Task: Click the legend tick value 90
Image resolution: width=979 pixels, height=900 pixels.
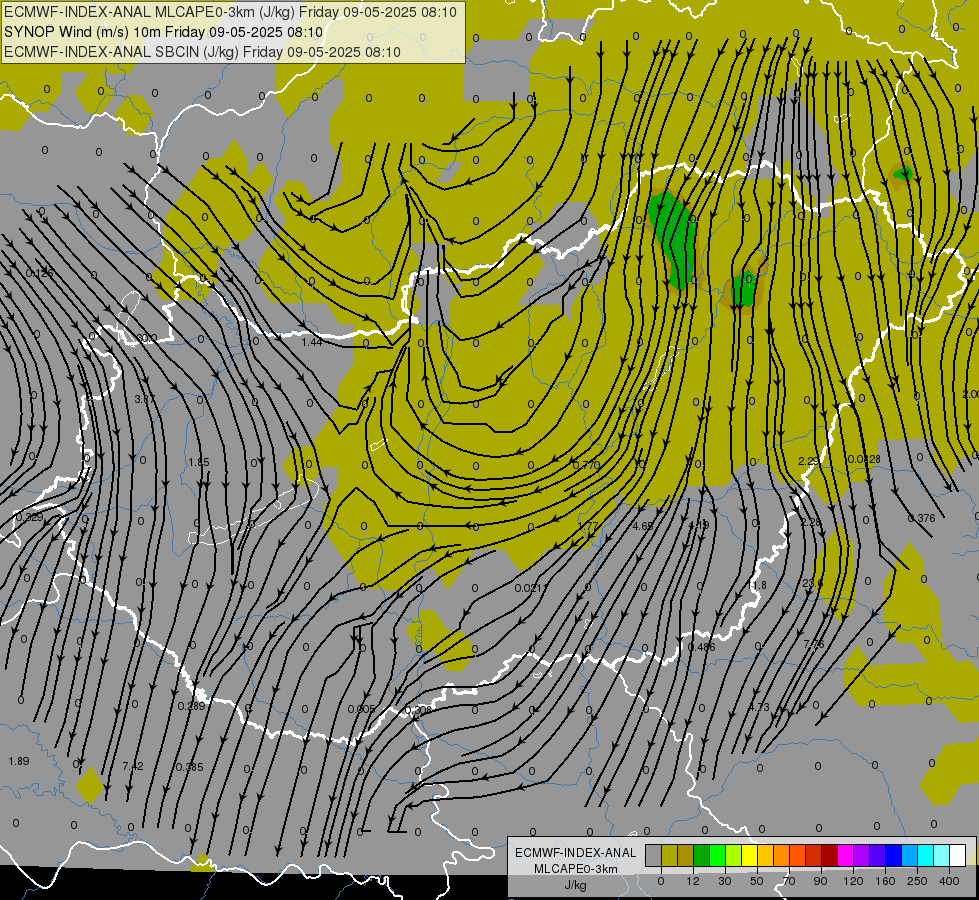Action: pyautogui.click(x=820, y=881)
